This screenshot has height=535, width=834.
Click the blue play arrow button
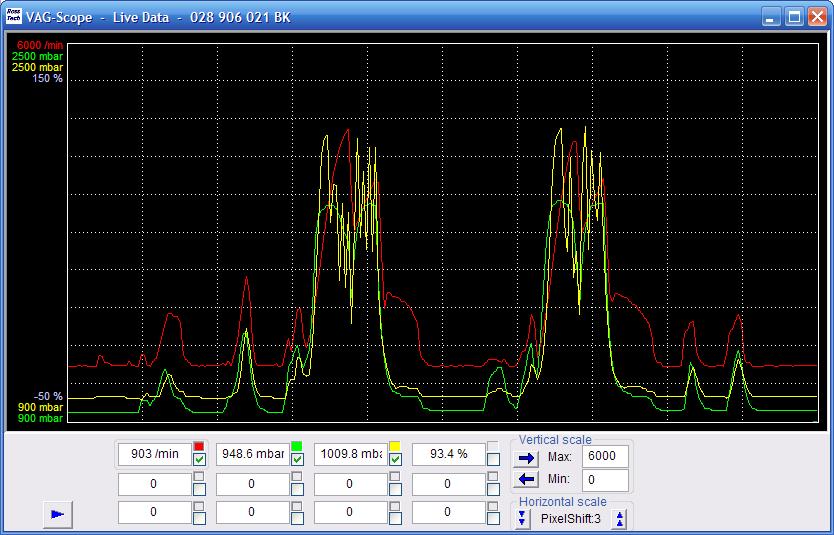point(58,514)
